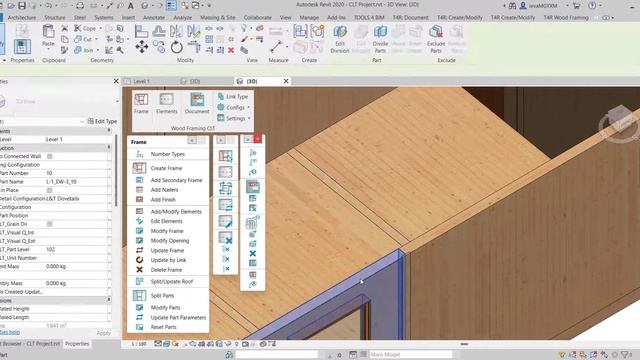Close the active 3D view tab

286,81
